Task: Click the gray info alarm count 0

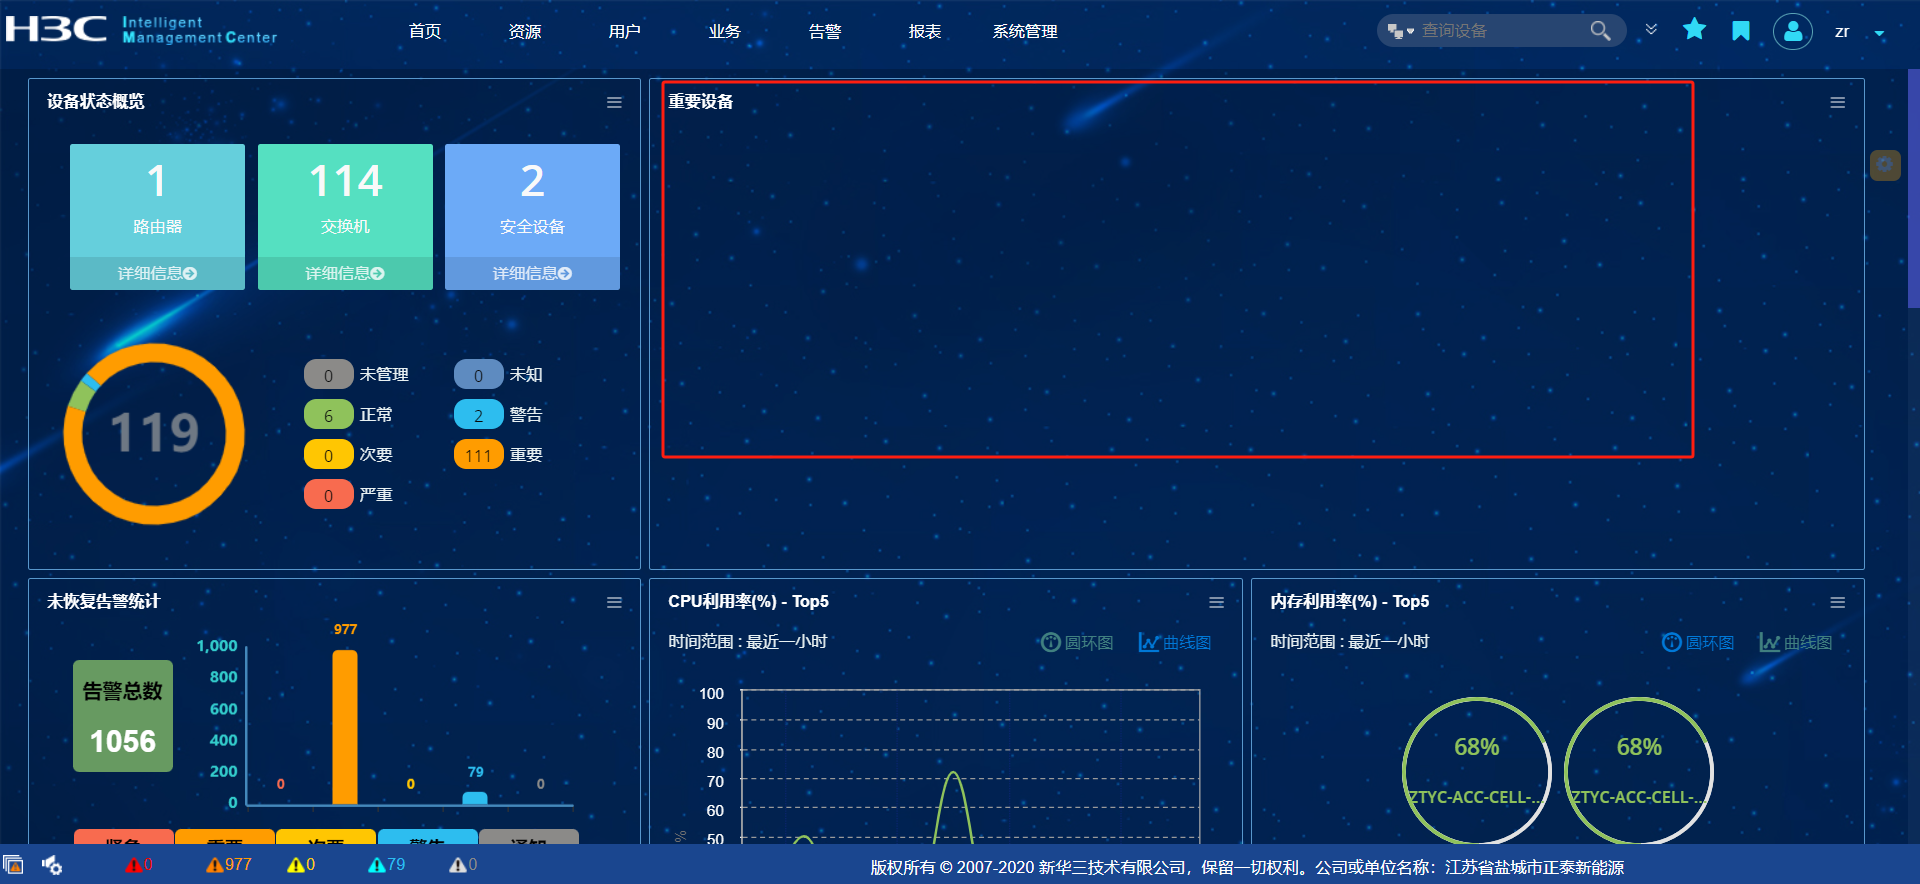Action: tap(463, 864)
